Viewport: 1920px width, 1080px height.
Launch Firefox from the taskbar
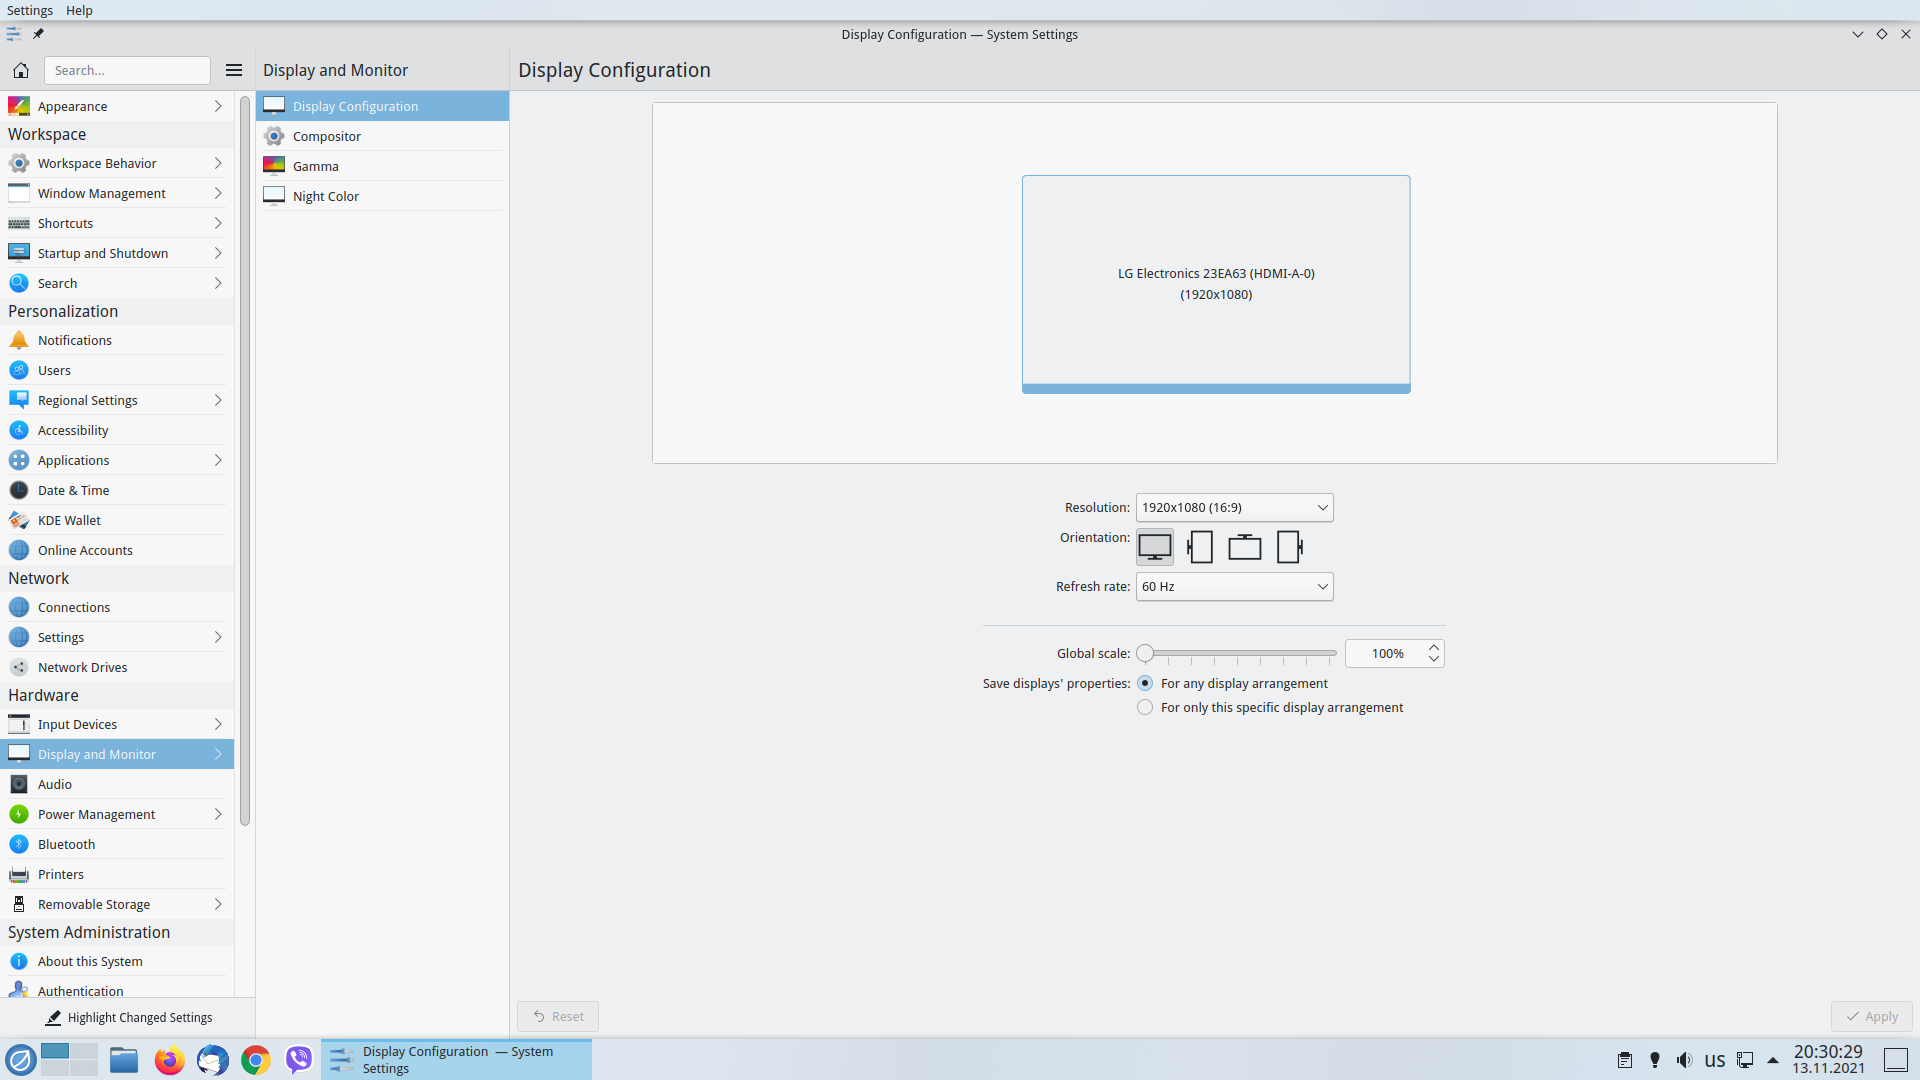169,1060
